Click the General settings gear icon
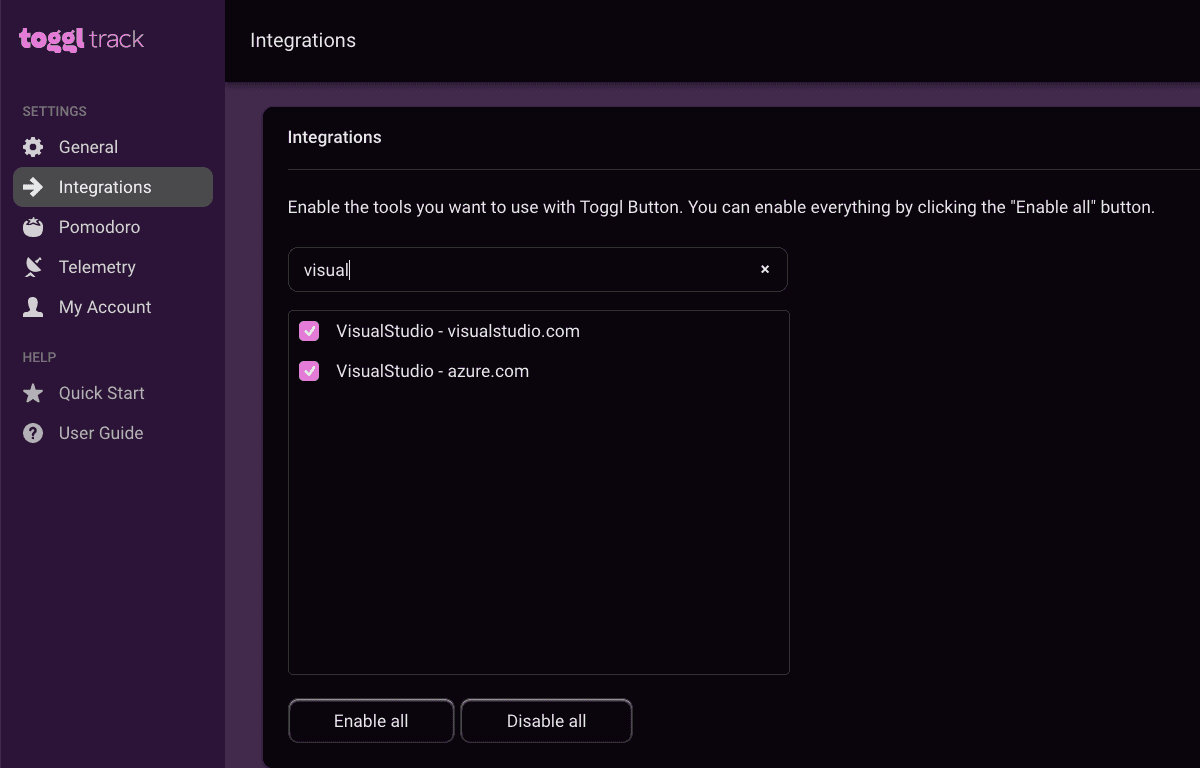Viewport: 1200px width, 768px height. 33,146
